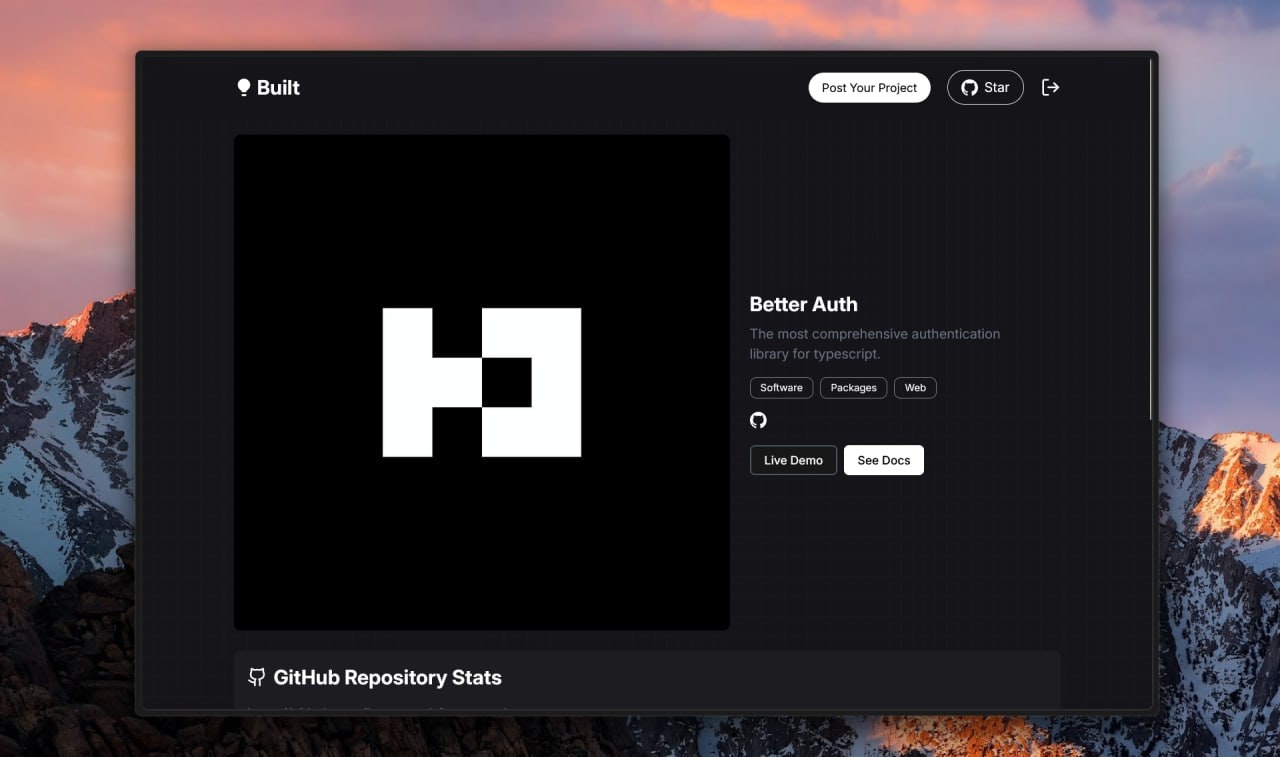Open the Better Auth logo thumbnail

(x=482, y=382)
